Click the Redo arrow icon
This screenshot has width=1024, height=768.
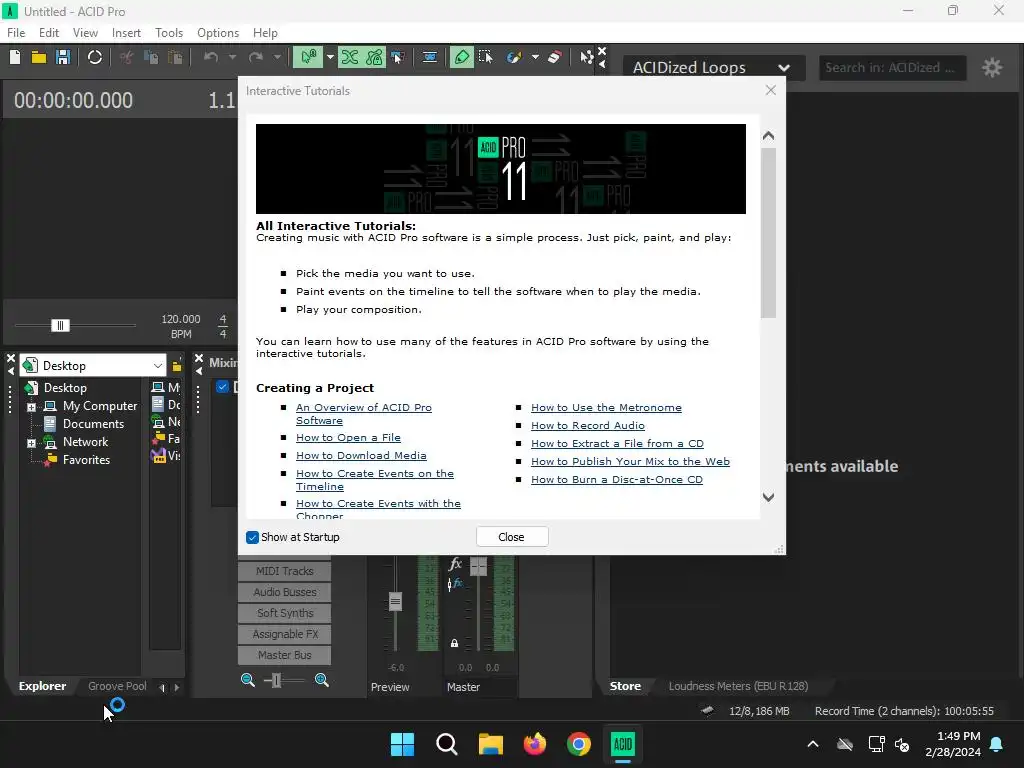point(255,57)
